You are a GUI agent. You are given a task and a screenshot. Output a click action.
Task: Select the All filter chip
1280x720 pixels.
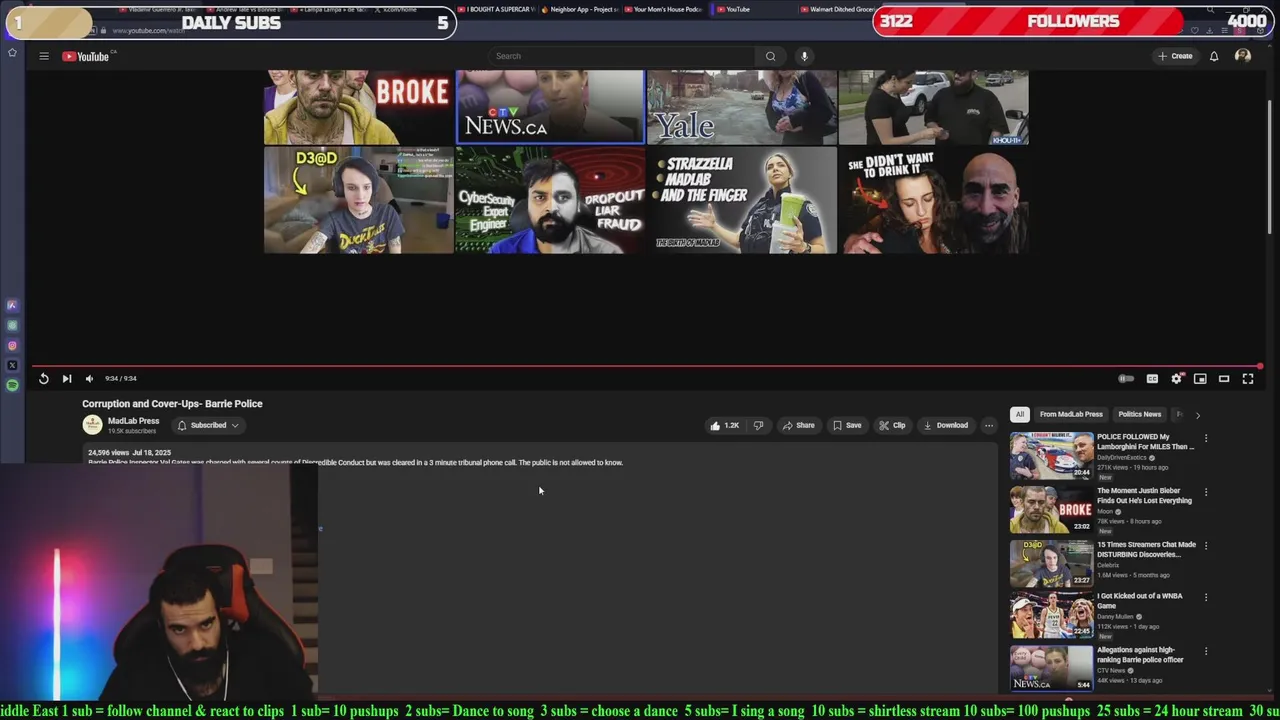(1019, 414)
